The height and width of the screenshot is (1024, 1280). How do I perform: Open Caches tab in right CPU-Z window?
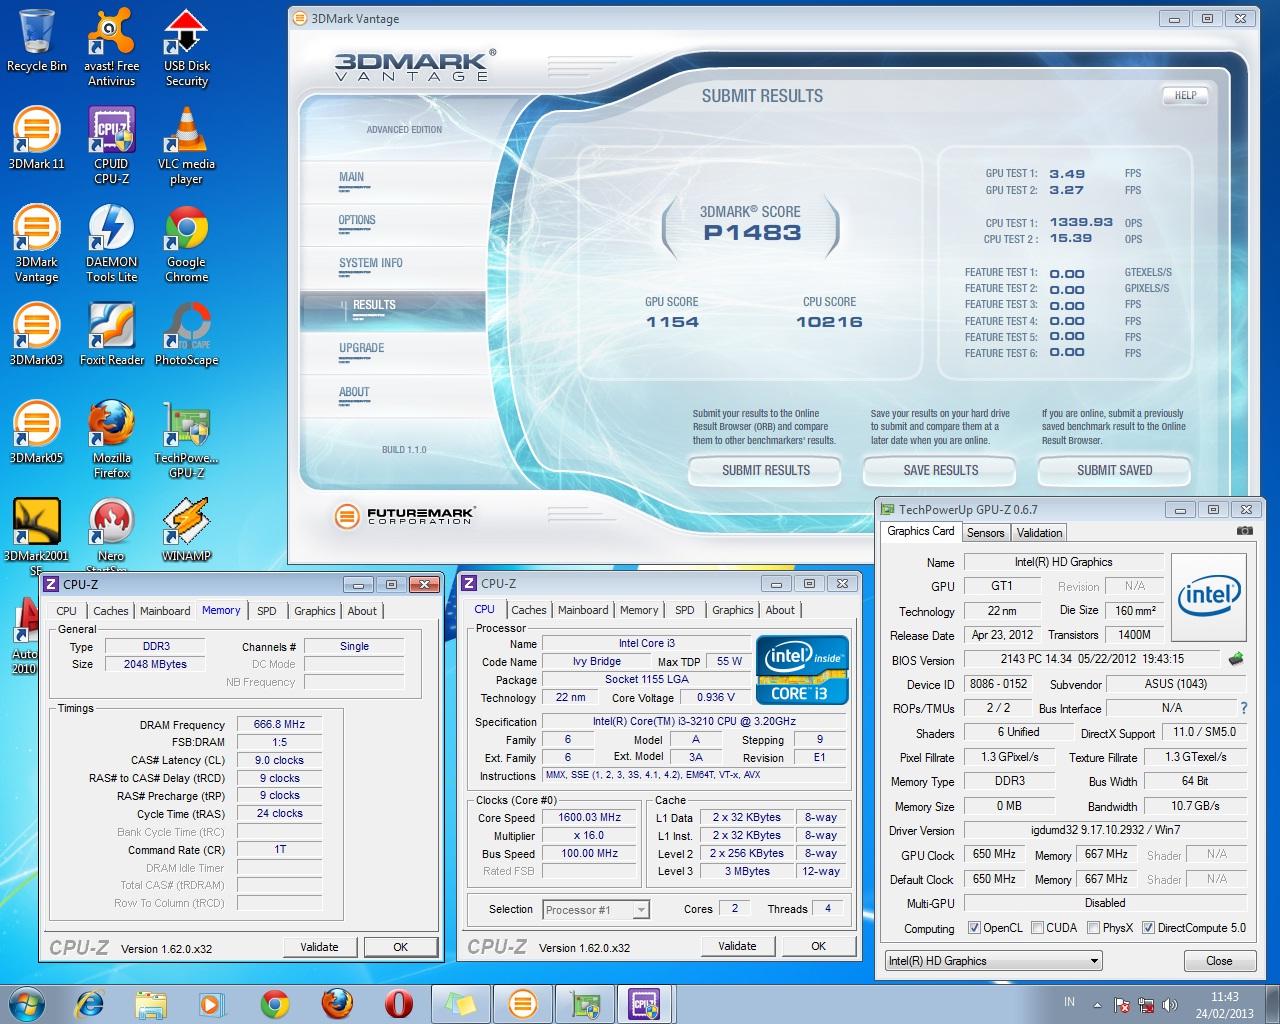pyautogui.click(x=529, y=610)
